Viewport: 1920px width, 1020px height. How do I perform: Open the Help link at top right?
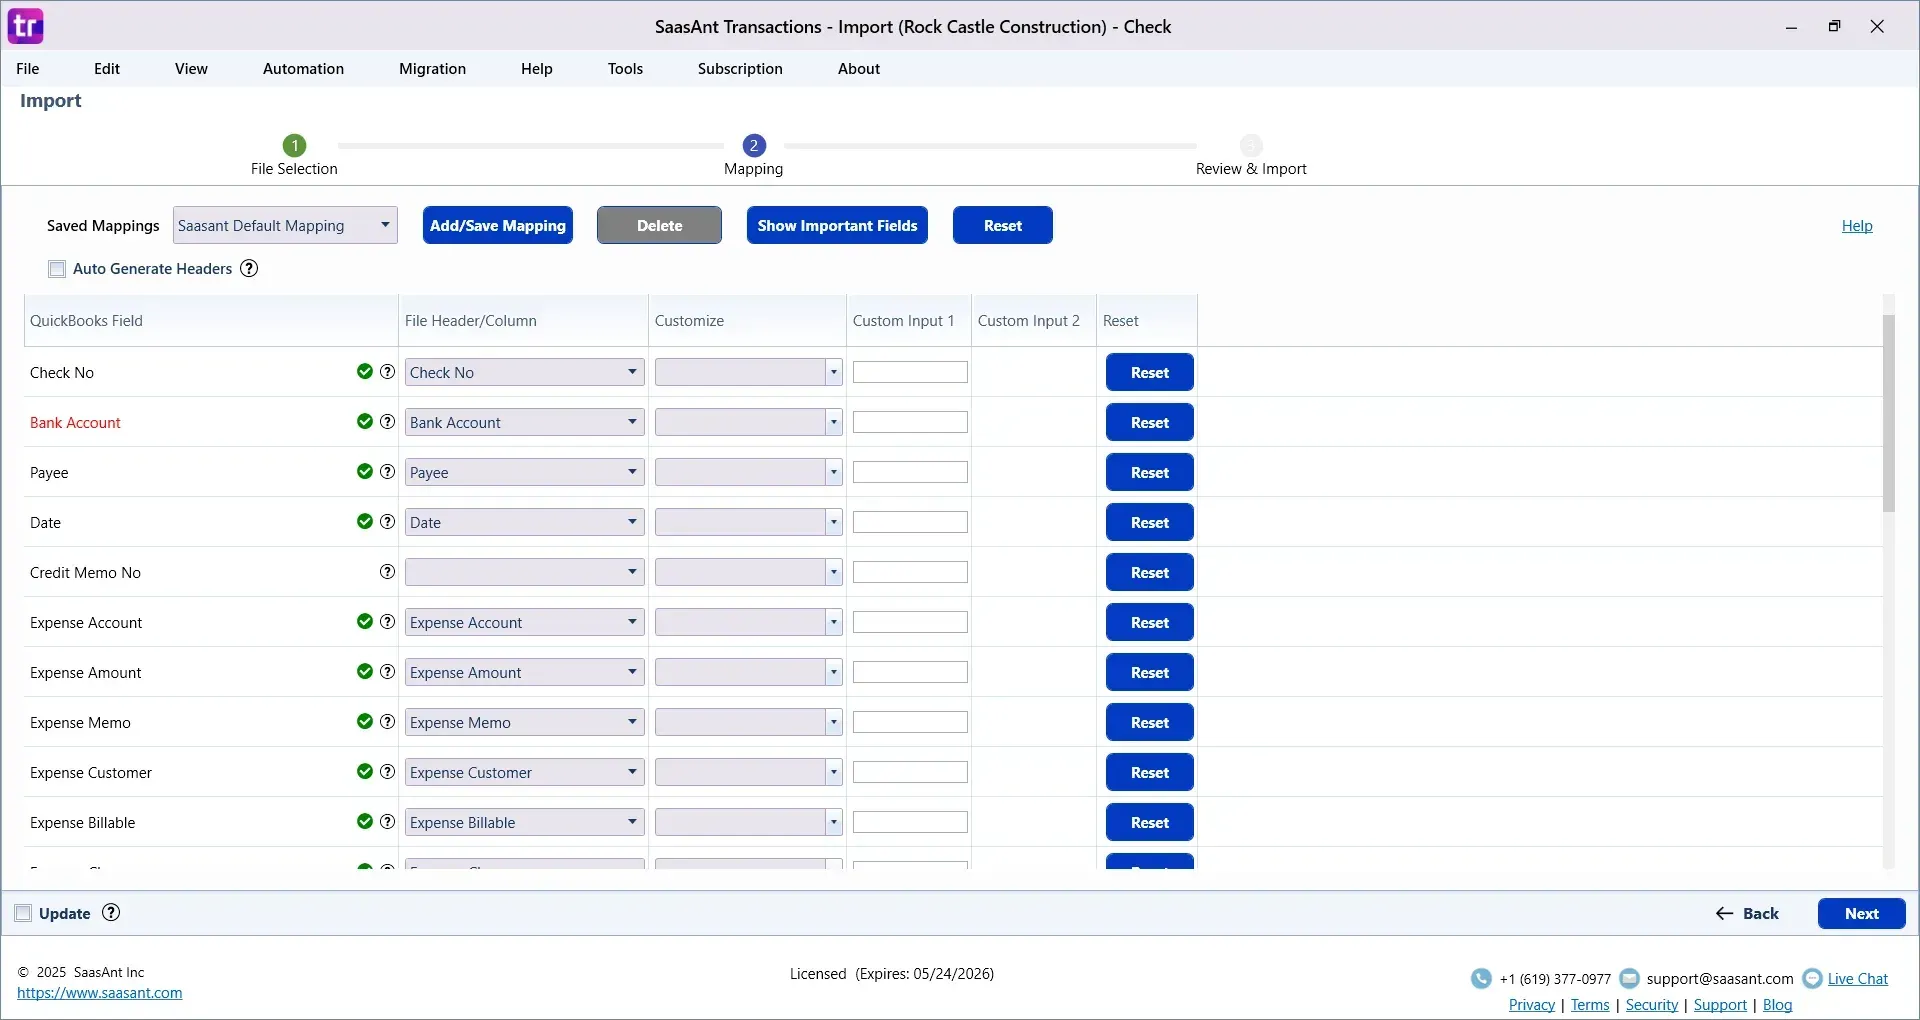click(1857, 226)
